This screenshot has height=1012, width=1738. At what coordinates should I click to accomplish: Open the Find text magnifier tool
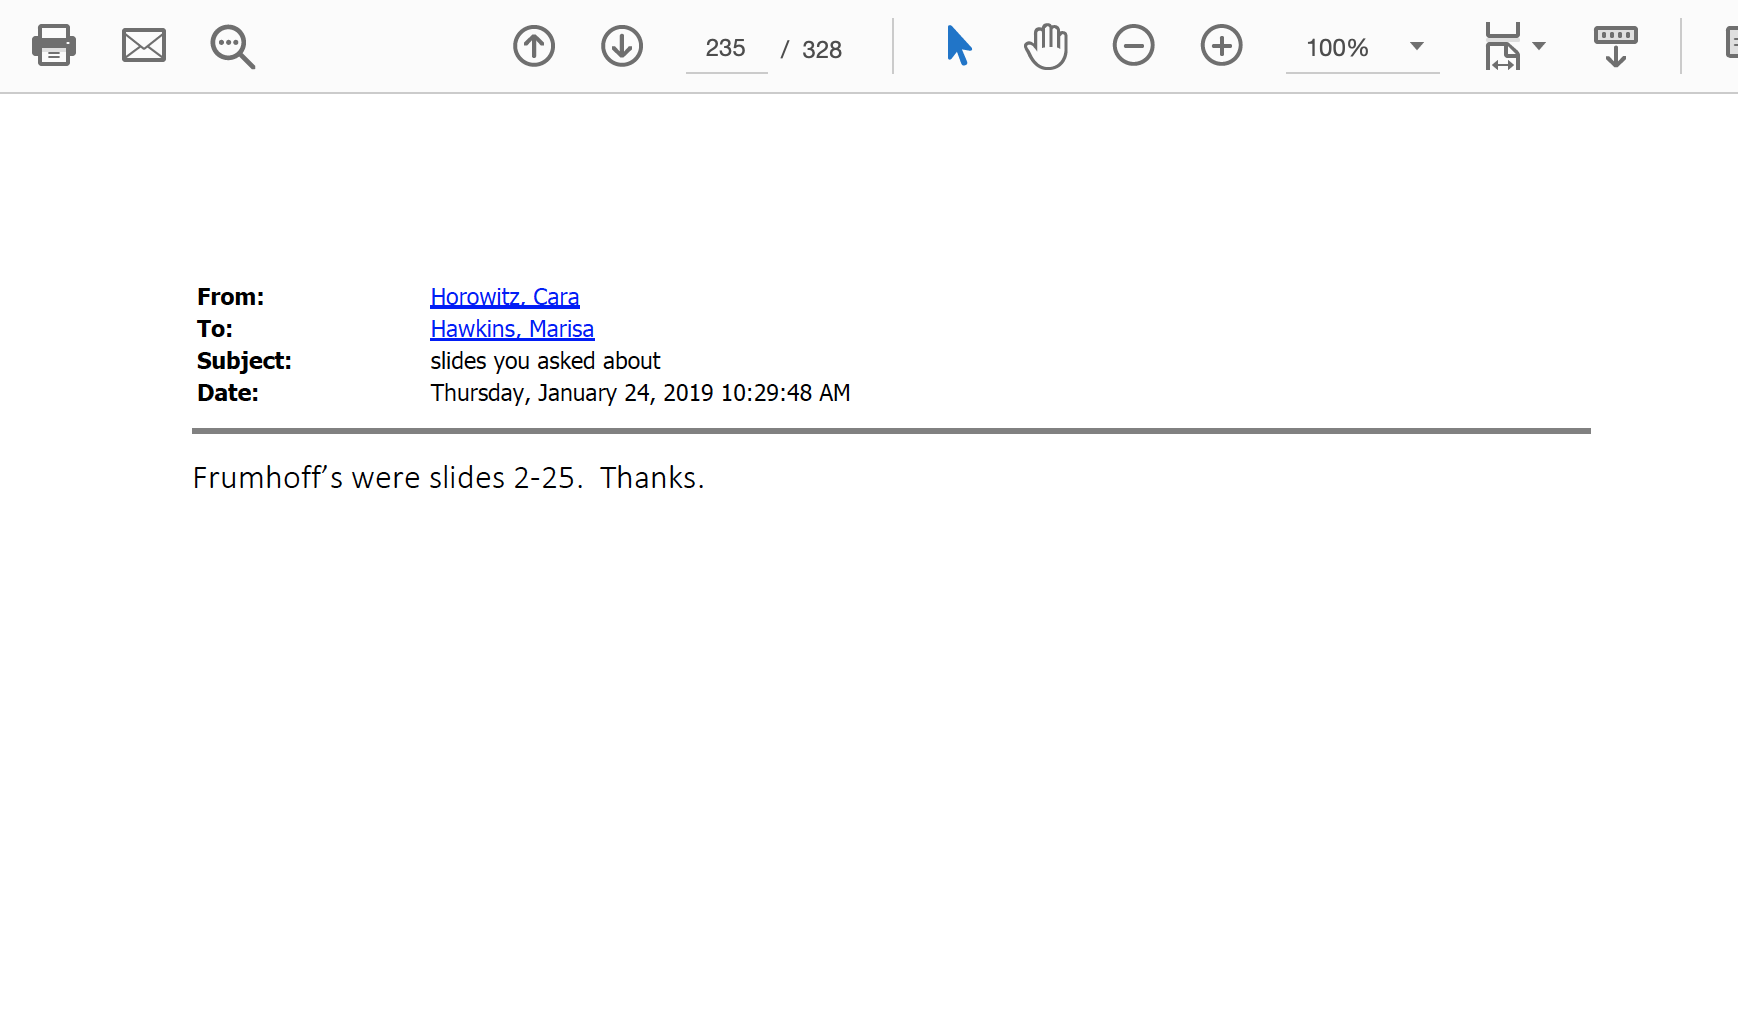click(232, 47)
